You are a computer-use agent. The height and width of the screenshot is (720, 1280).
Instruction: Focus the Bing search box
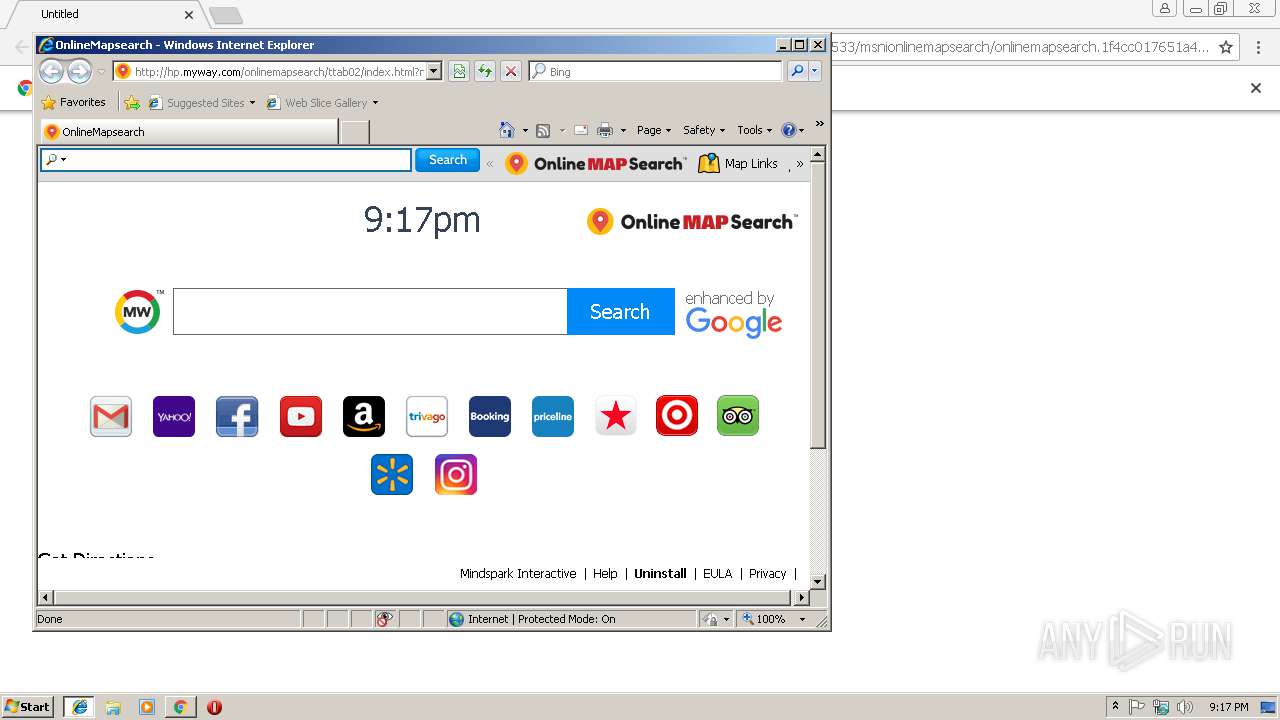pos(656,71)
